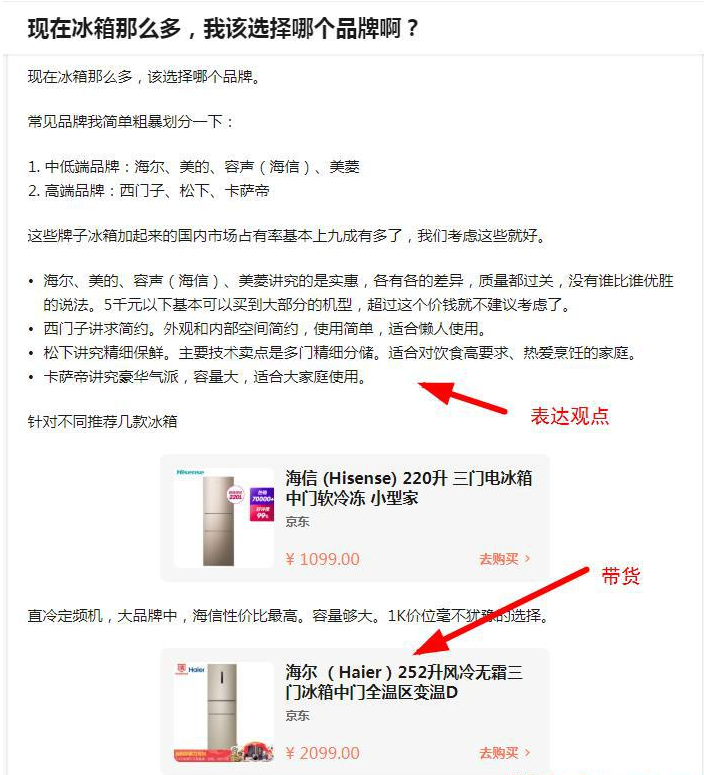Open the Hisense 220L fridge thumbnail
Image resolution: width=704 pixels, height=775 pixels.
click(223, 517)
